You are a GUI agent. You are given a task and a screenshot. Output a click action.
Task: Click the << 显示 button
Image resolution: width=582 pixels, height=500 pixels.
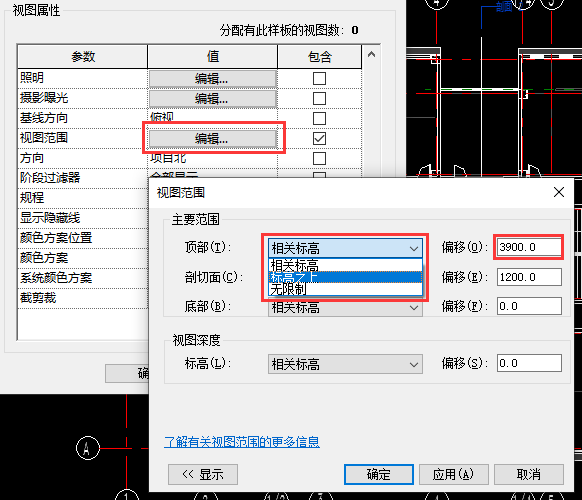203,474
